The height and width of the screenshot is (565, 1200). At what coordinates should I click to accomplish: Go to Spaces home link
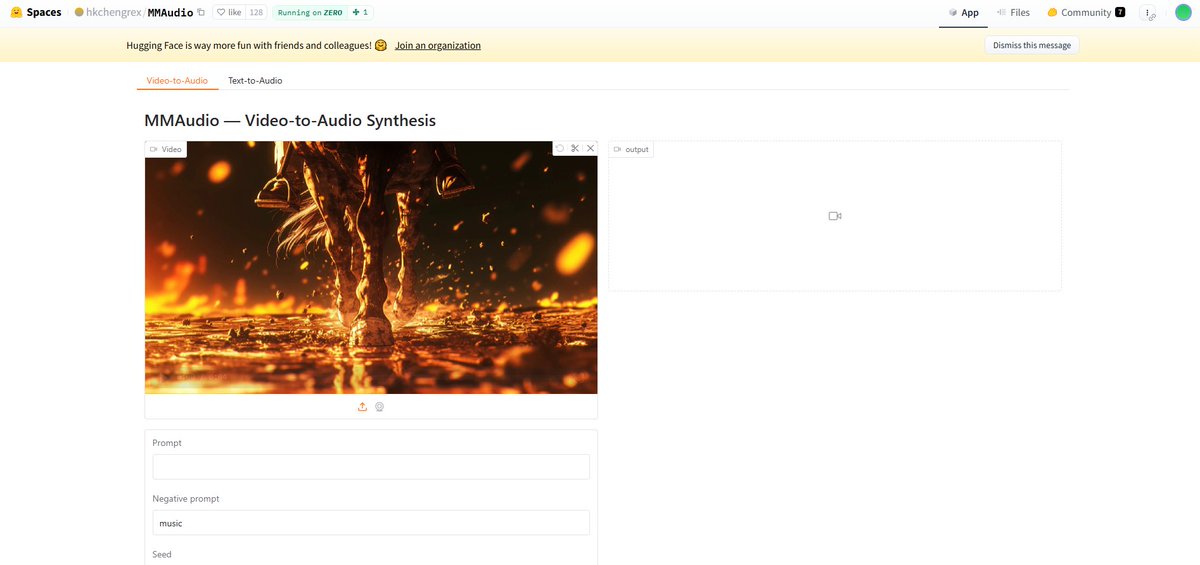coord(44,13)
